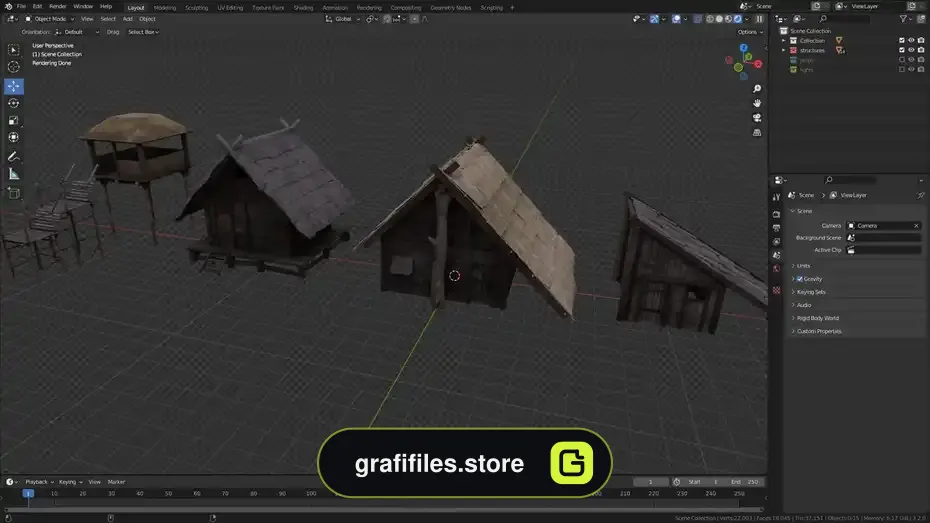Open the Texture properties tab
Screen dimensions: 930x523
776,290
